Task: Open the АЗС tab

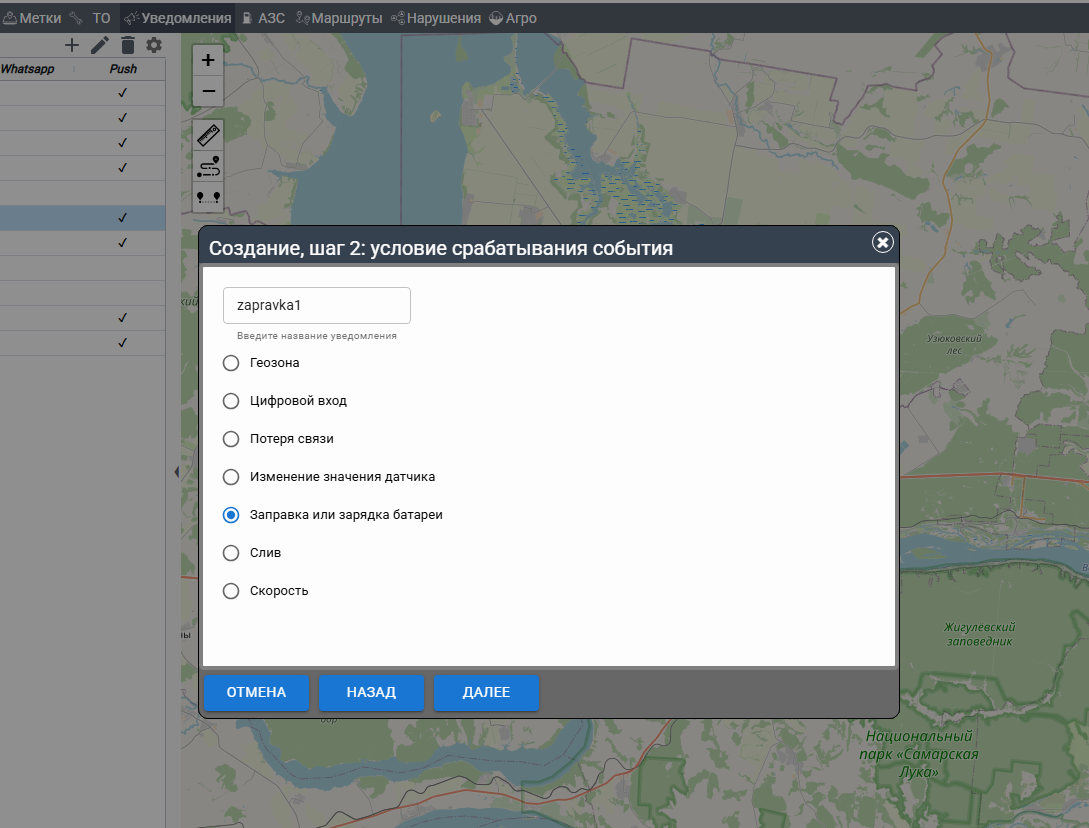Action: (264, 18)
